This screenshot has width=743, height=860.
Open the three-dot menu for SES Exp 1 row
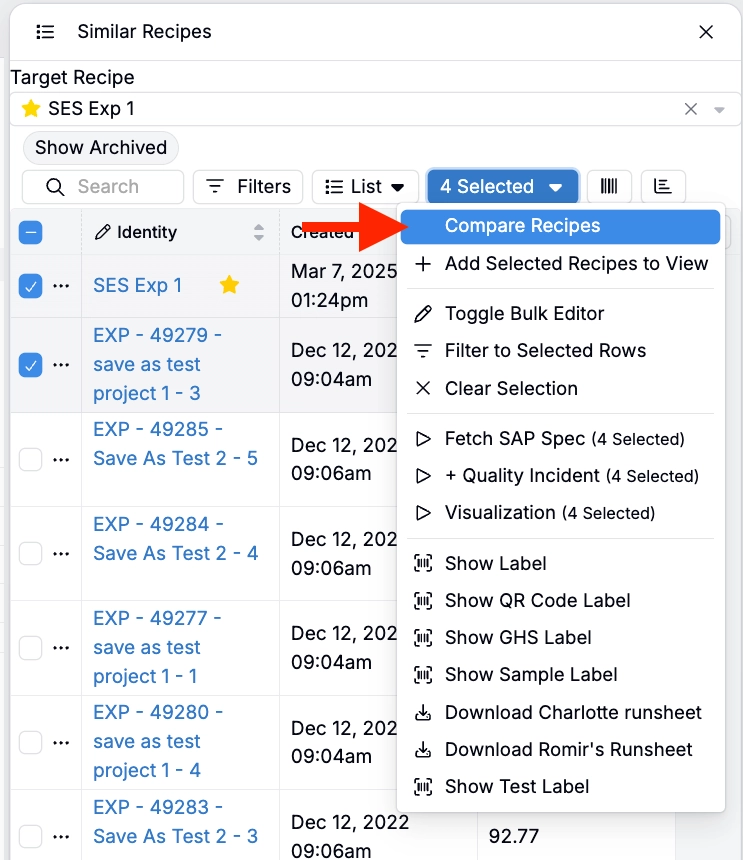coord(61,286)
